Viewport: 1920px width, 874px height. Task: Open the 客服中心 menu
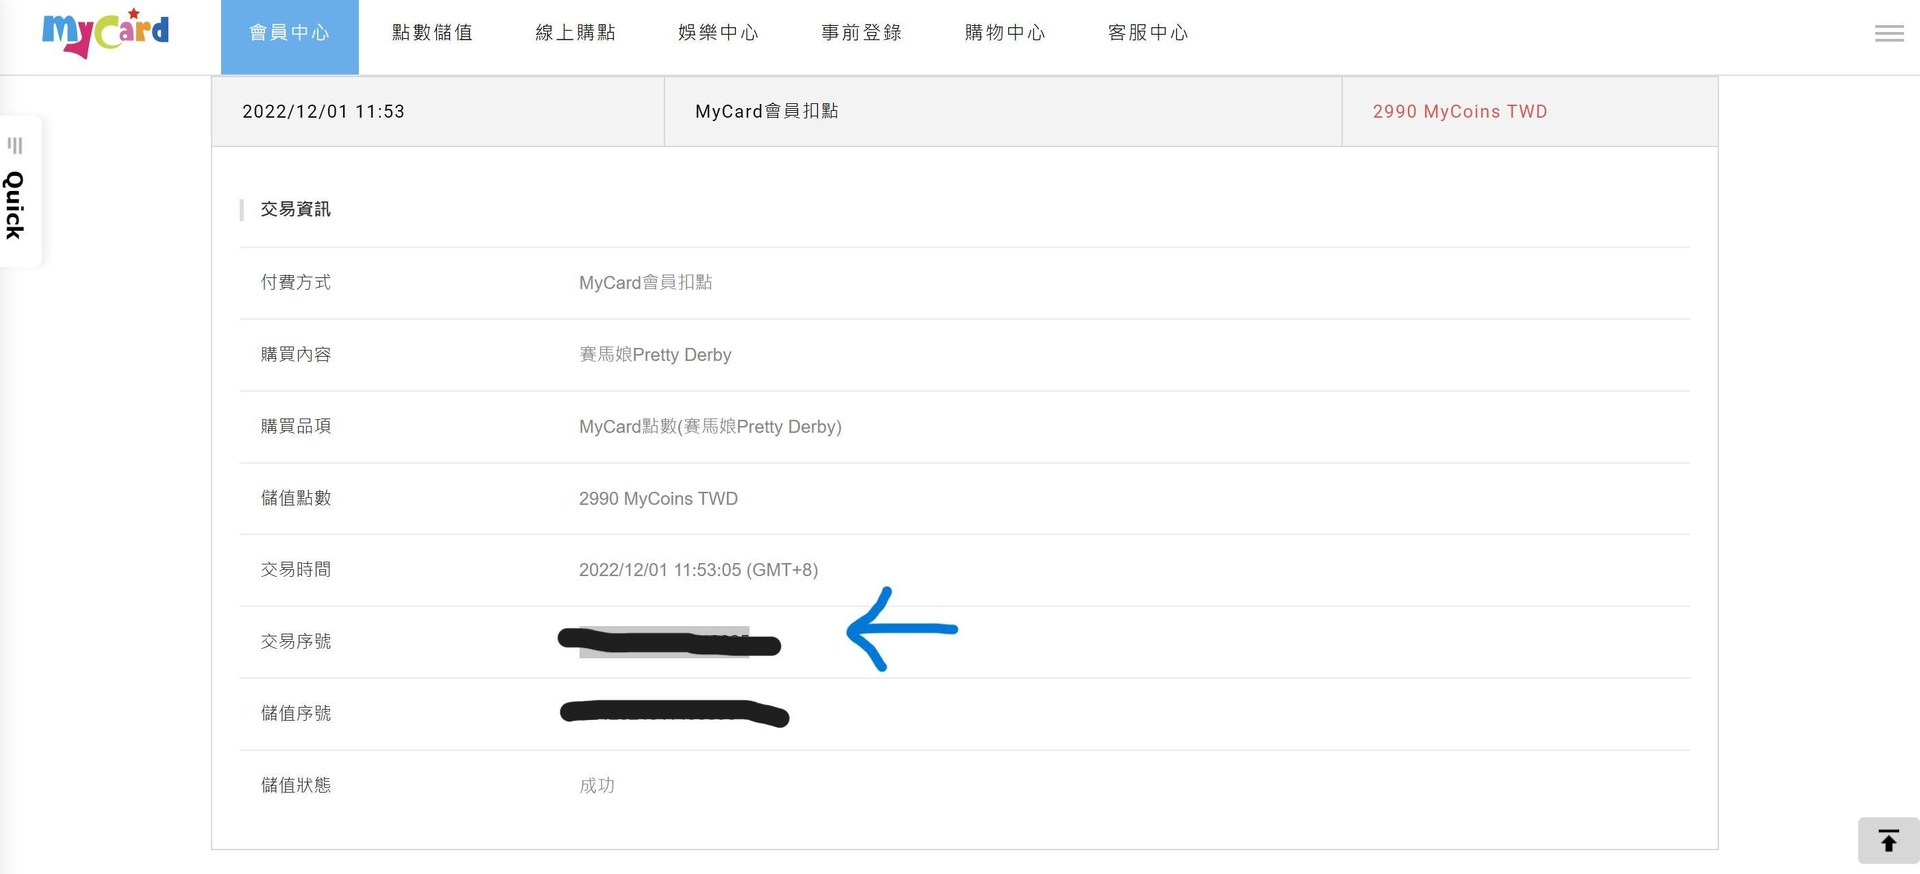point(1148,33)
